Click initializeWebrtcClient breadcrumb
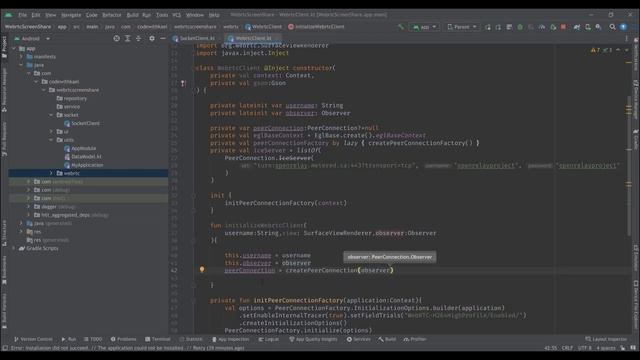 (316, 27)
